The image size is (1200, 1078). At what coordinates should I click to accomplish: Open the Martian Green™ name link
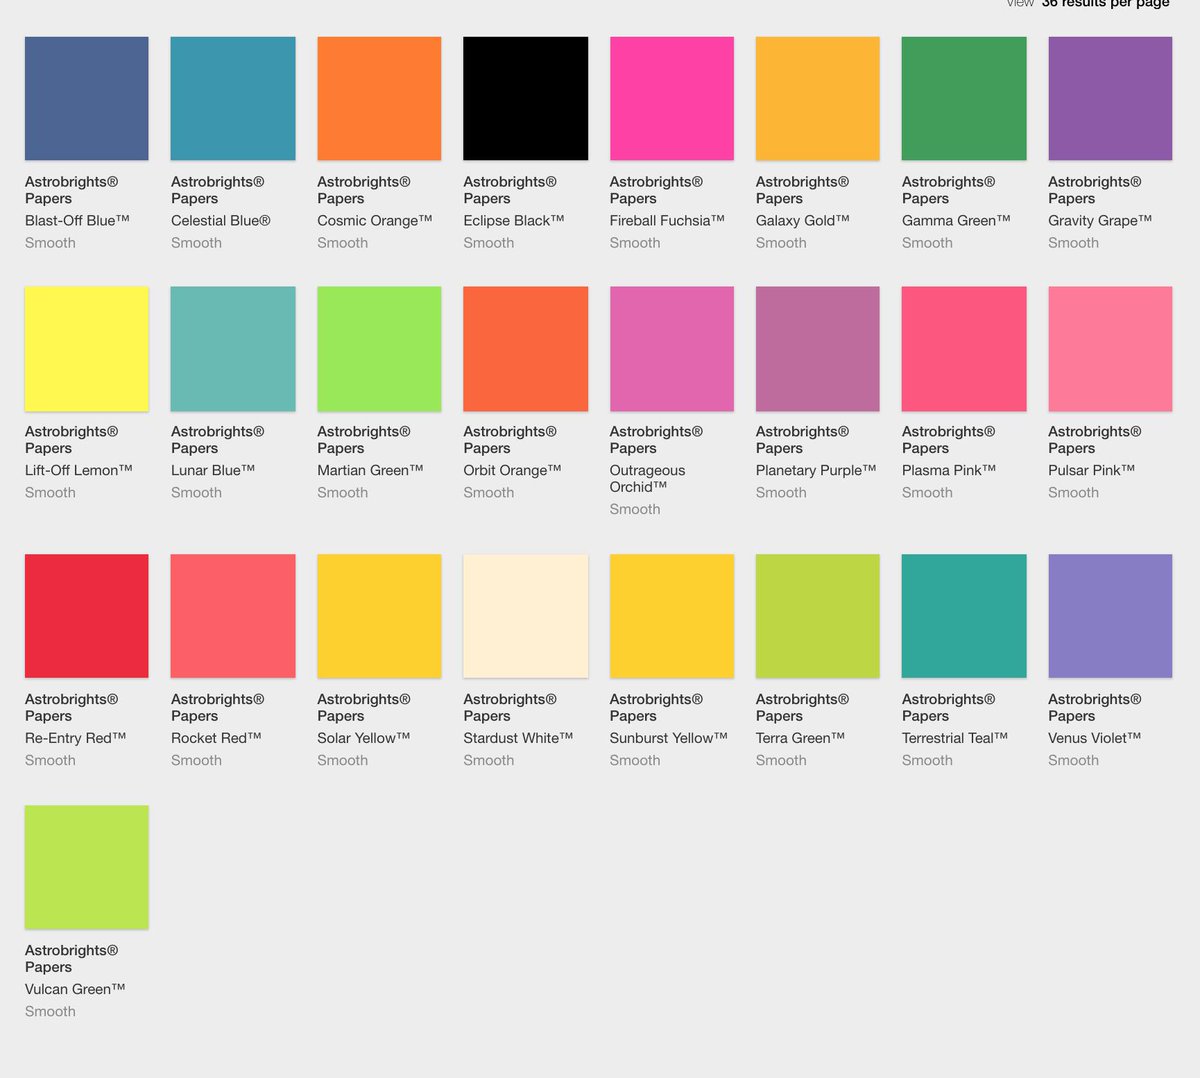click(370, 470)
